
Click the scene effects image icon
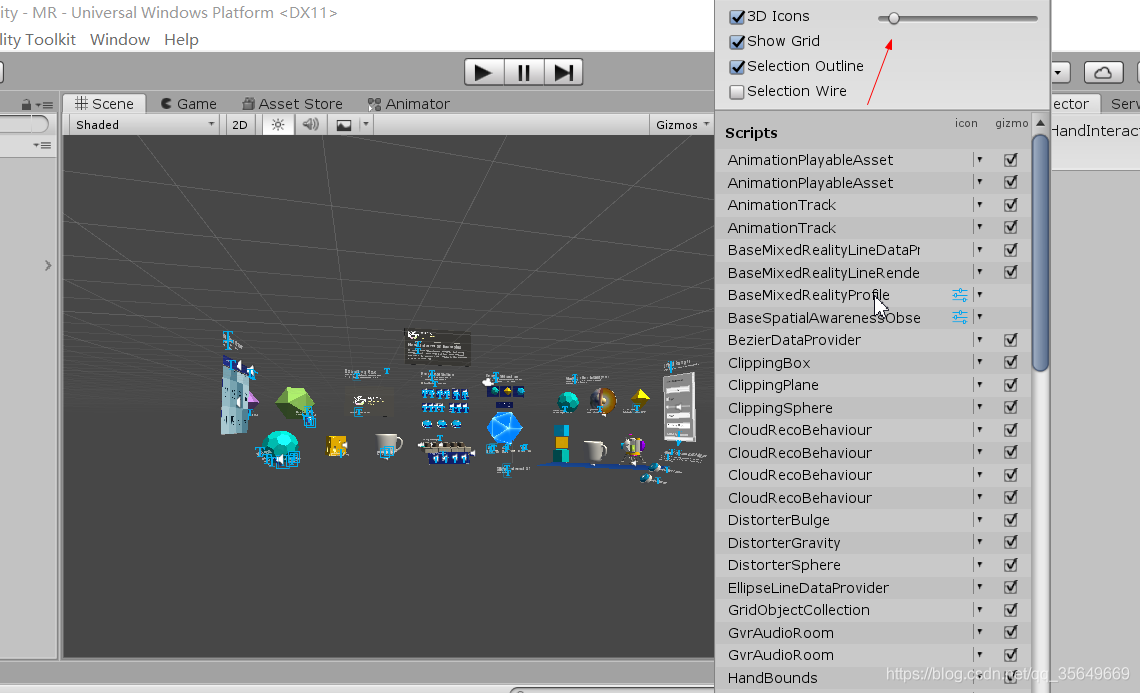[x=344, y=125]
